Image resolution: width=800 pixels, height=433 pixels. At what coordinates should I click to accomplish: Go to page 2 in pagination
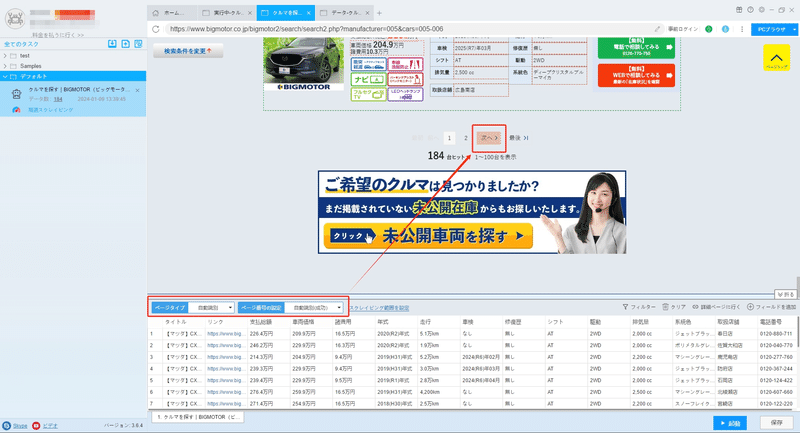pyautogui.click(x=466, y=138)
